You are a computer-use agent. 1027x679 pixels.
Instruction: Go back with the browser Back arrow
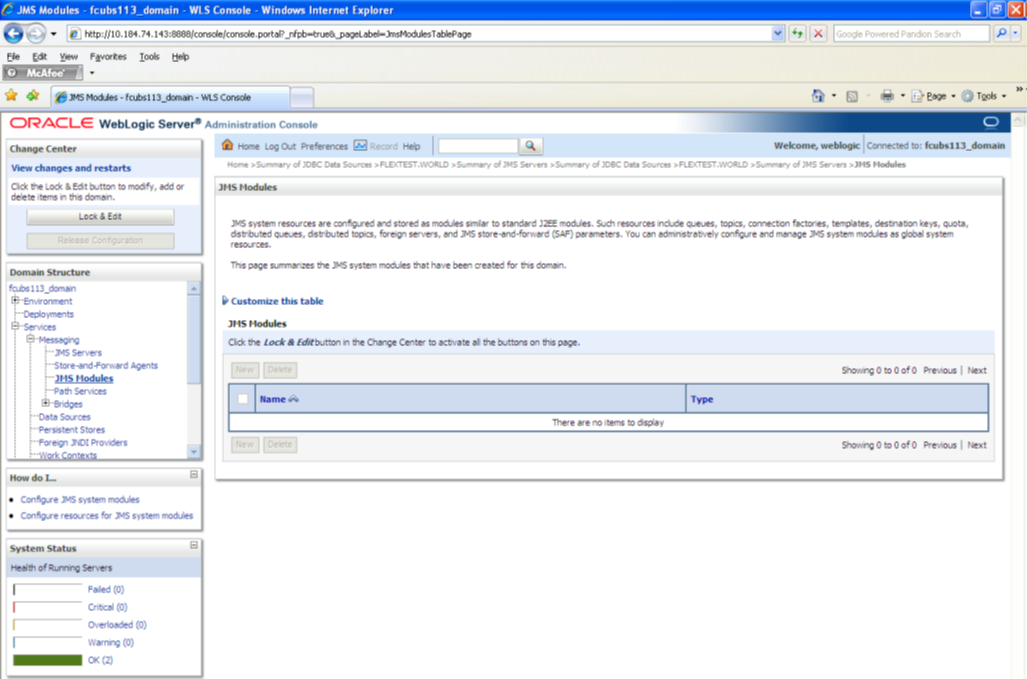click(13, 33)
